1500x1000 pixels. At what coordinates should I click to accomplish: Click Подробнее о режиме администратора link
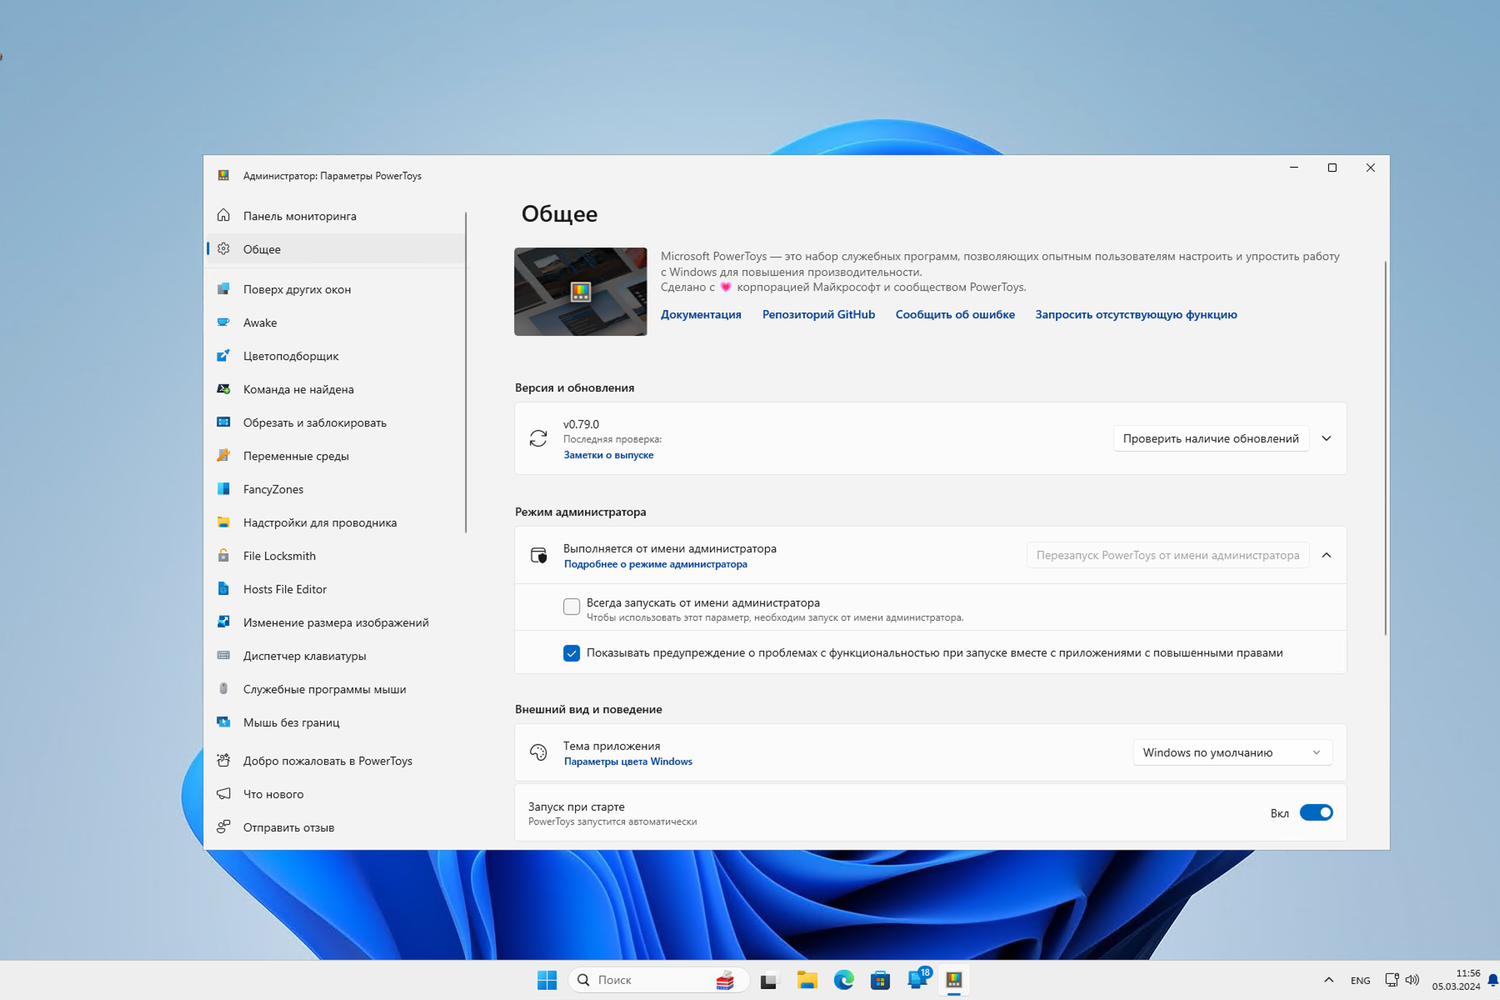coord(656,564)
